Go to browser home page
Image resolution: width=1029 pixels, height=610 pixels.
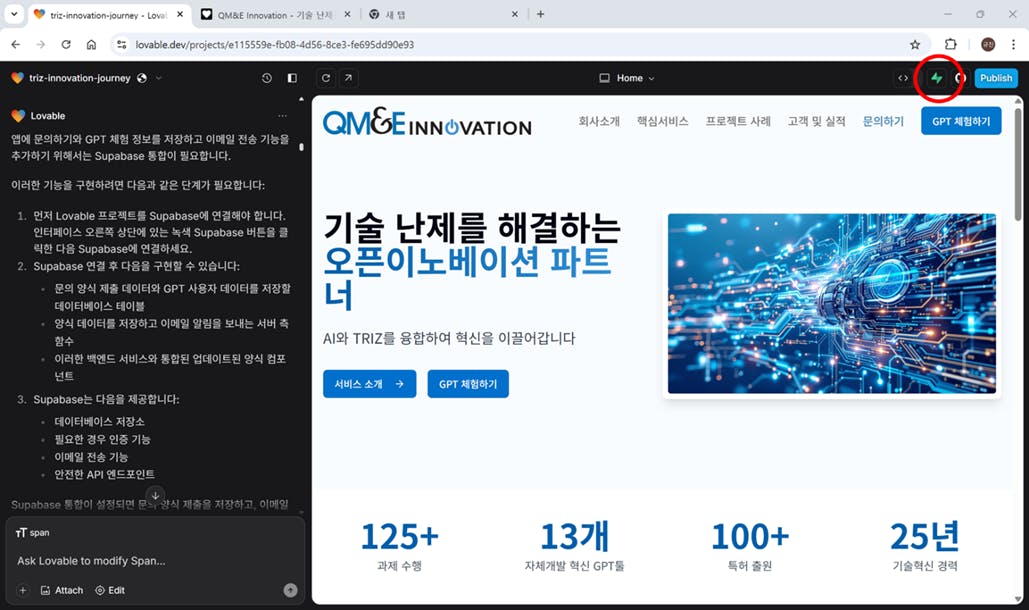coord(91,45)
